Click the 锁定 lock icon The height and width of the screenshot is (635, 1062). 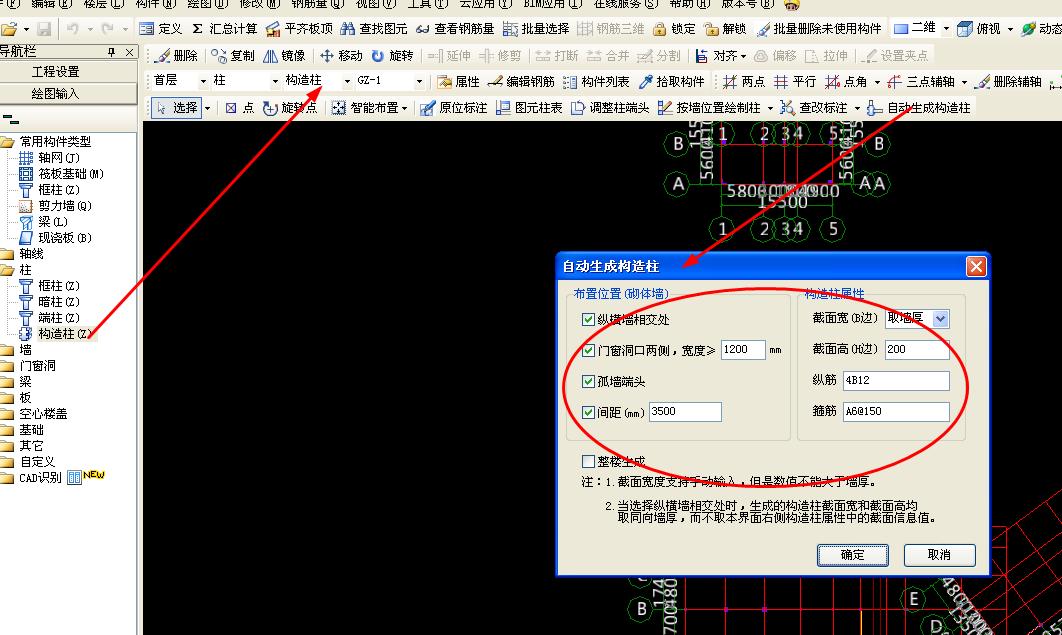click(x=675, y=28)
